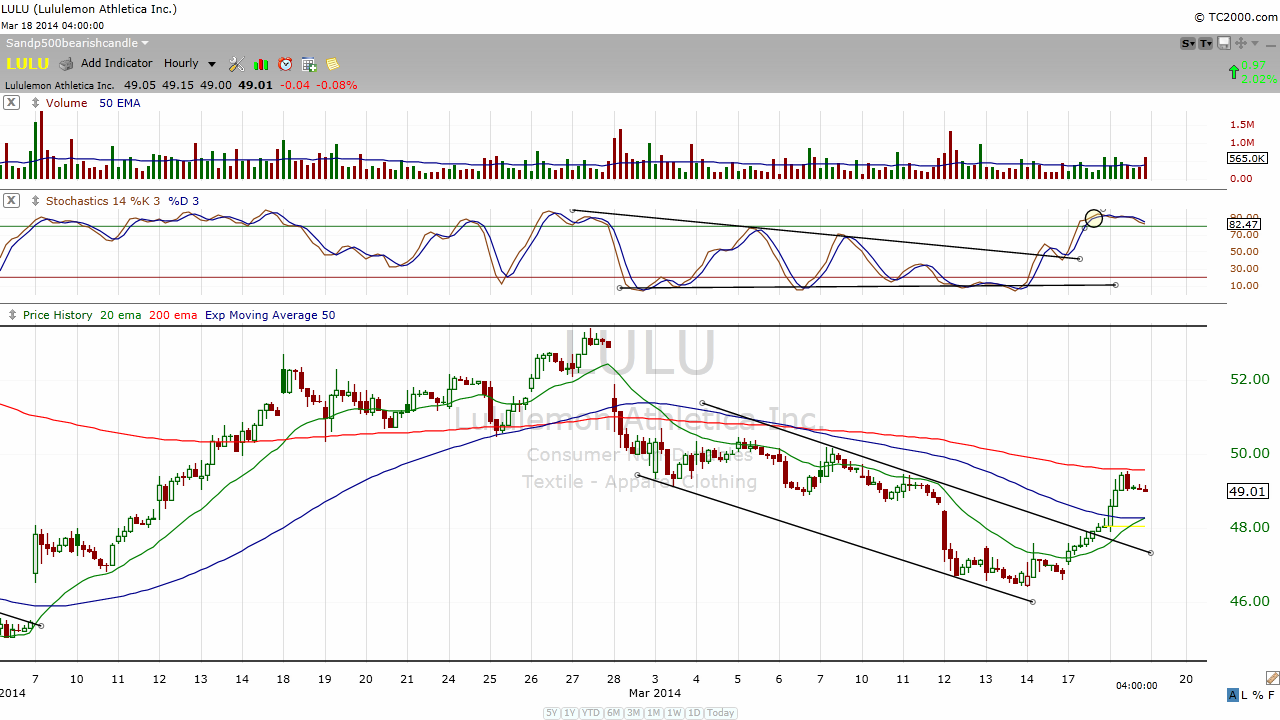This screenshot has width=1280, height=720.
Task: Open the yellow sticky note icon
Action: [332, 64]
